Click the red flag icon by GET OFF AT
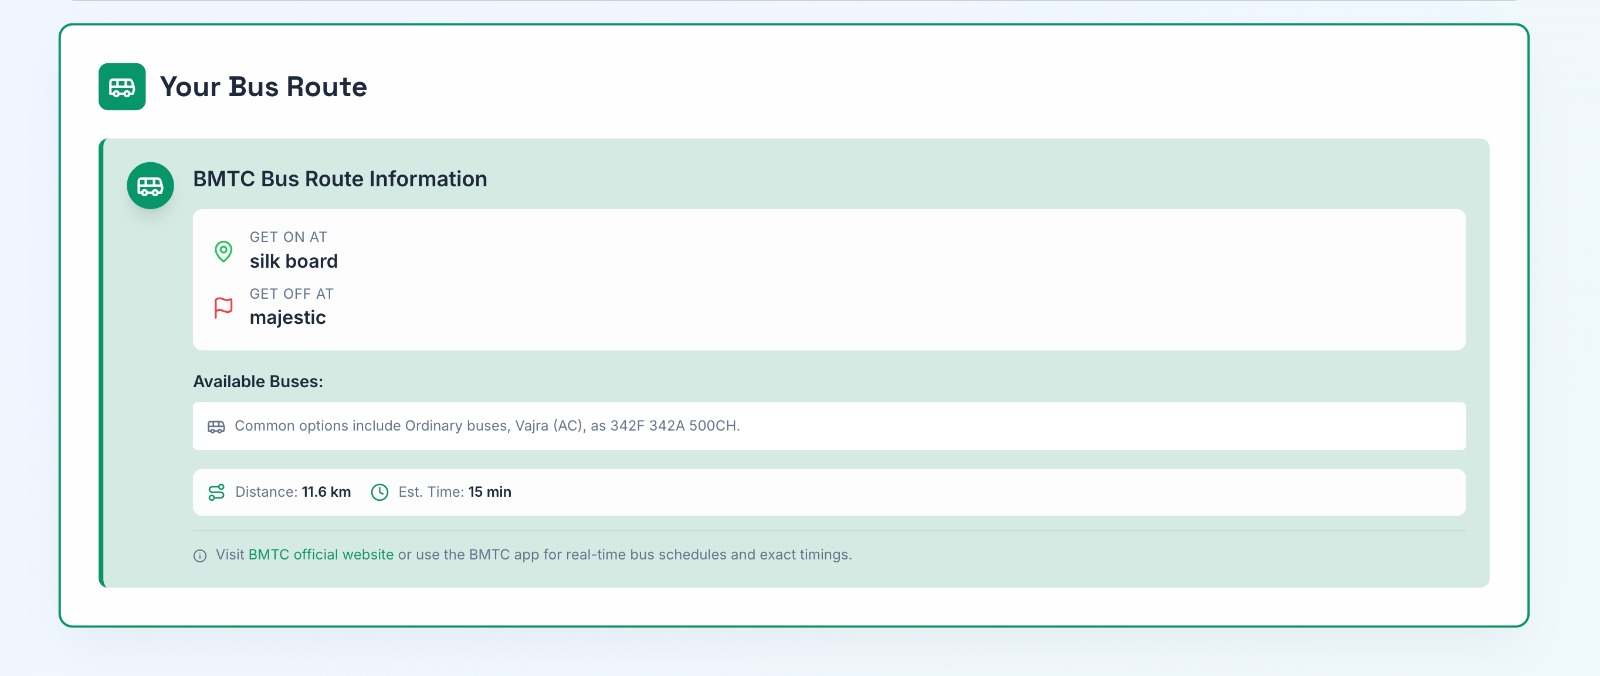Viewport: 1600px width, 676px height. click(x=224, y=308)
